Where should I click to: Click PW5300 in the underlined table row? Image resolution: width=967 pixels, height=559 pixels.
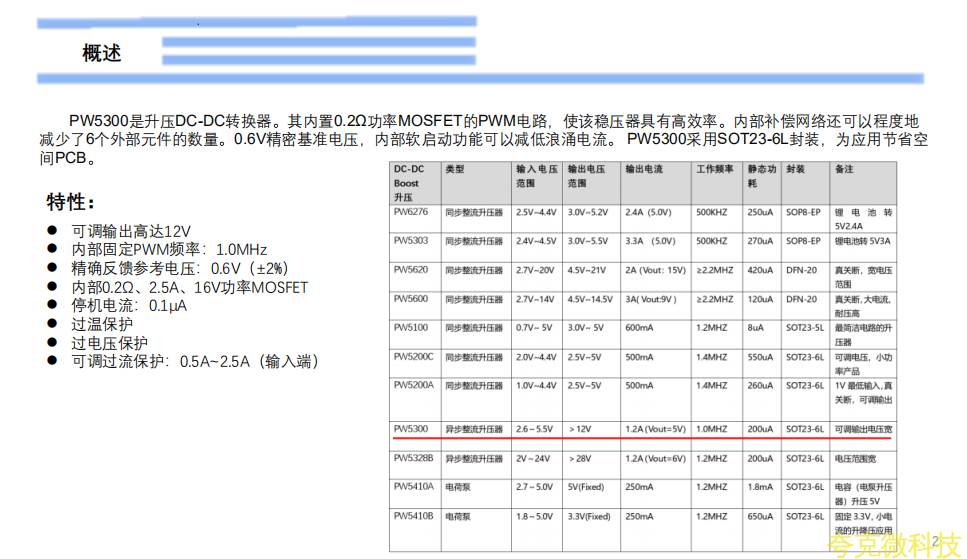point(411,429)
